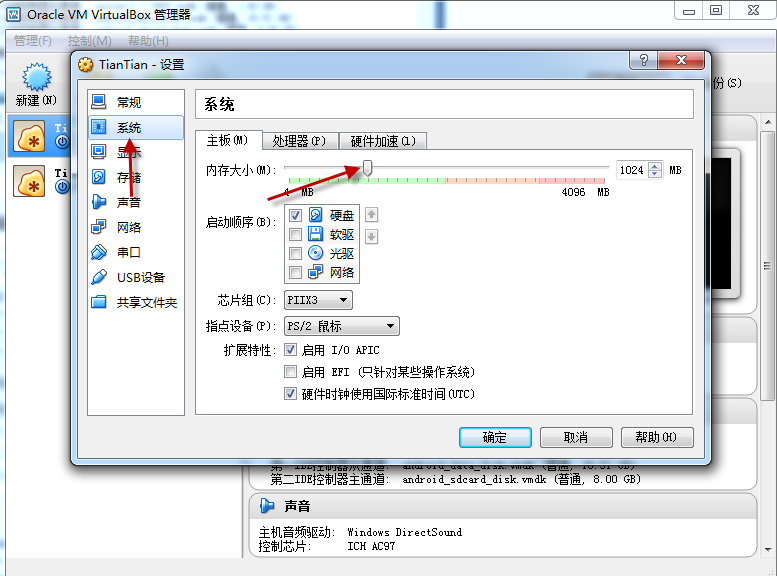This screenshot has height=576, width=777.
Task: Click the memory slider's red zone
Action: click(x=572, y=180)
